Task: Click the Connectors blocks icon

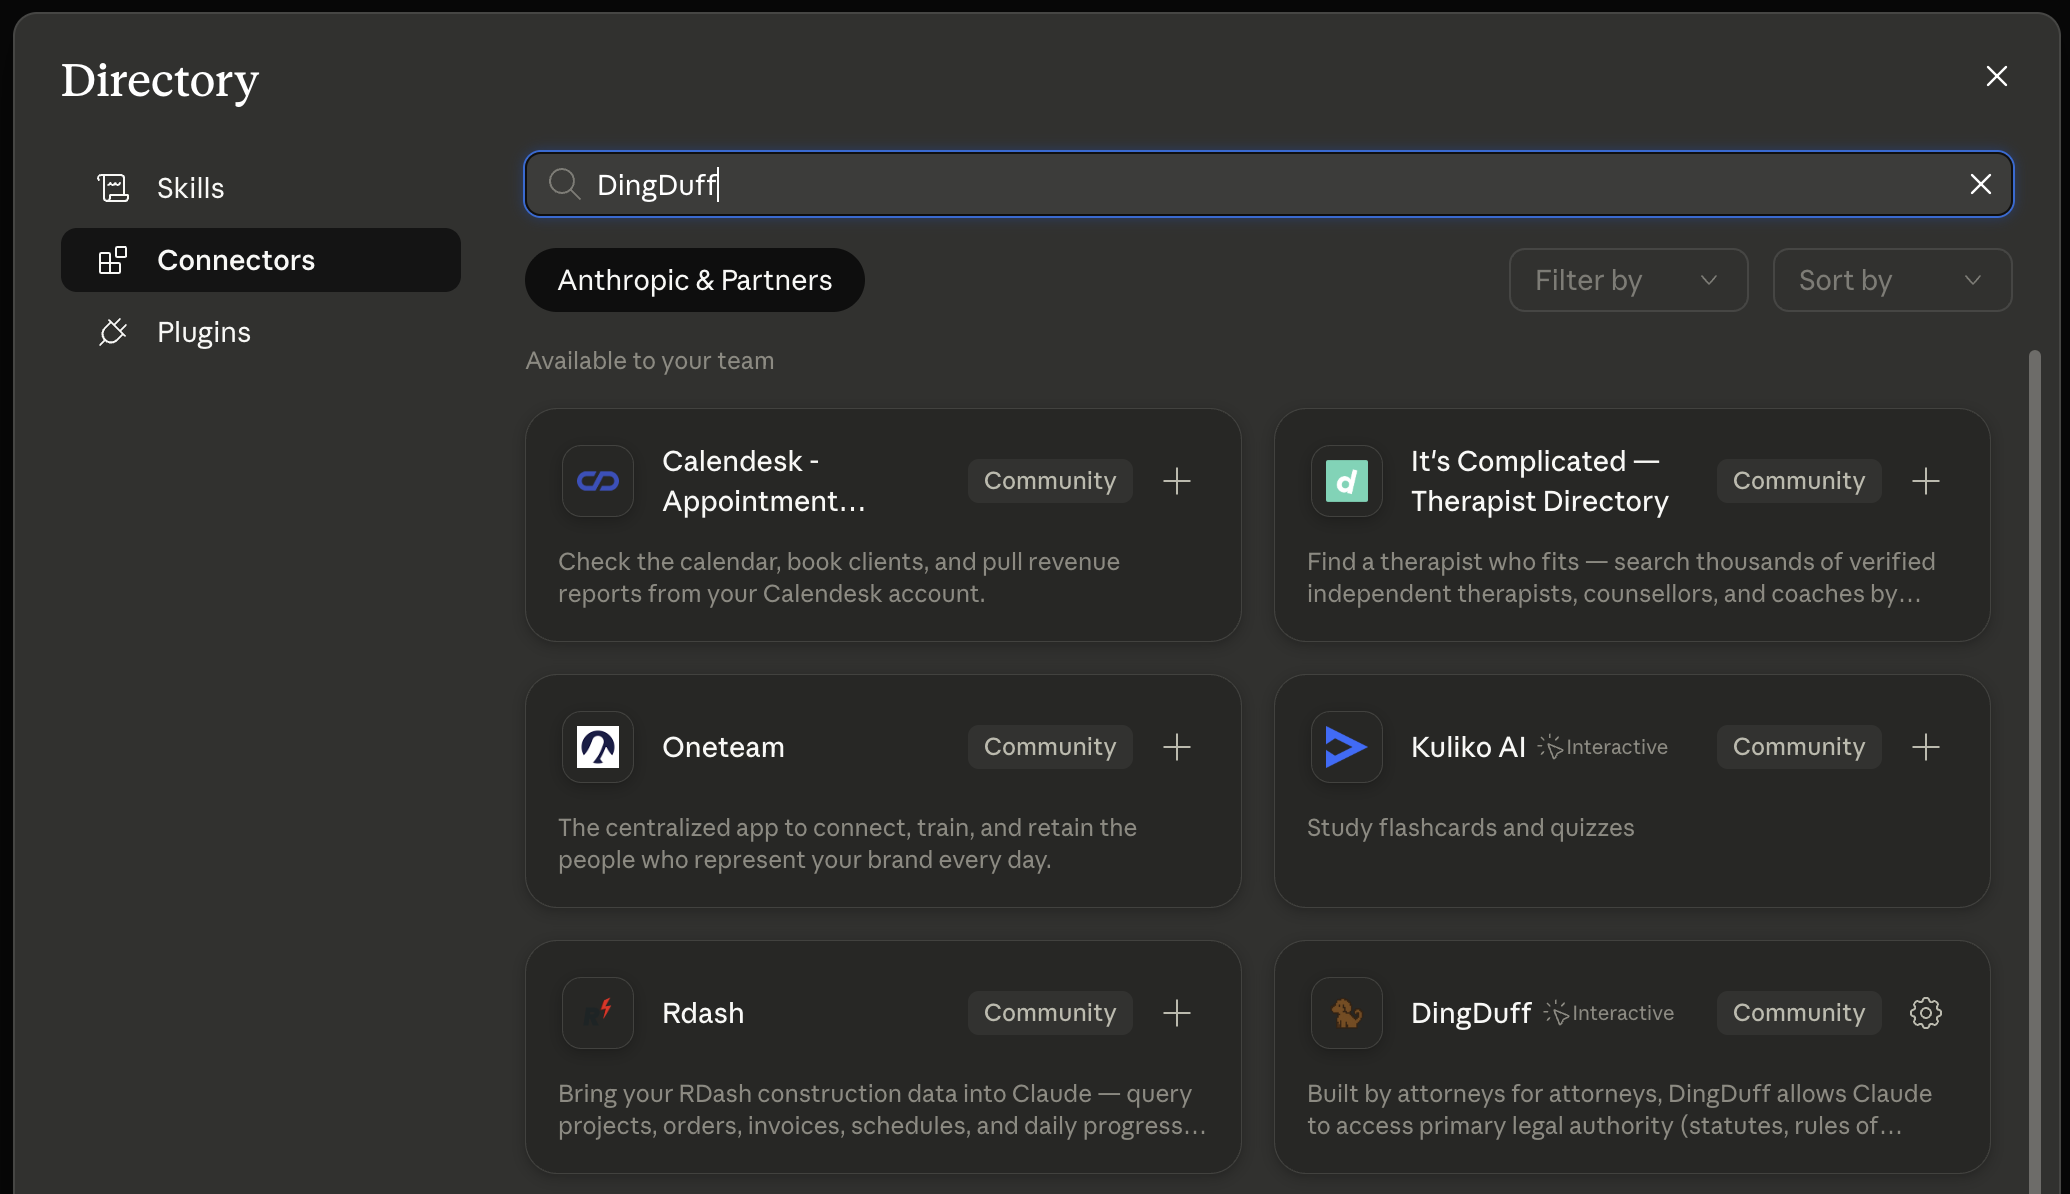Action: [113, 260]
